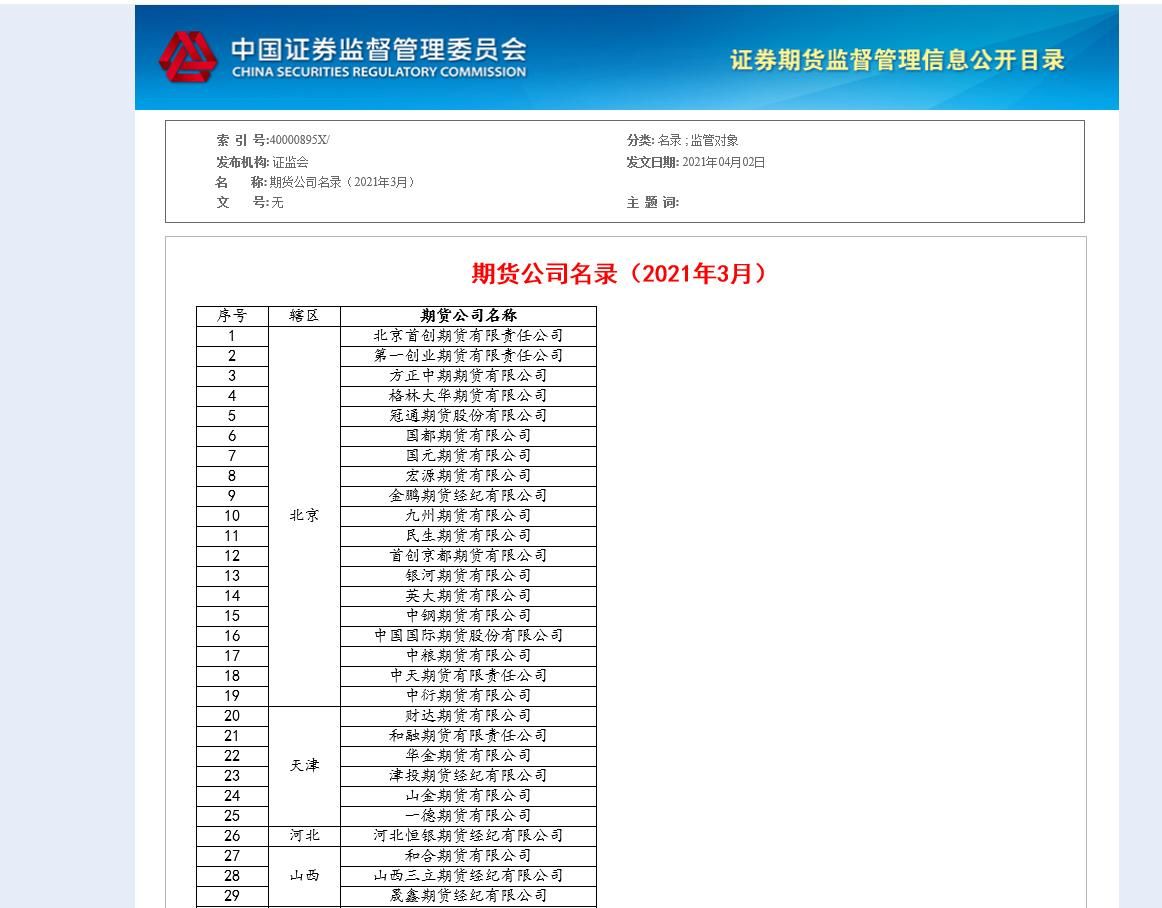1162x908 pixels.
Task: Click the CSRC red logo emblem
Action: (187, 56)
